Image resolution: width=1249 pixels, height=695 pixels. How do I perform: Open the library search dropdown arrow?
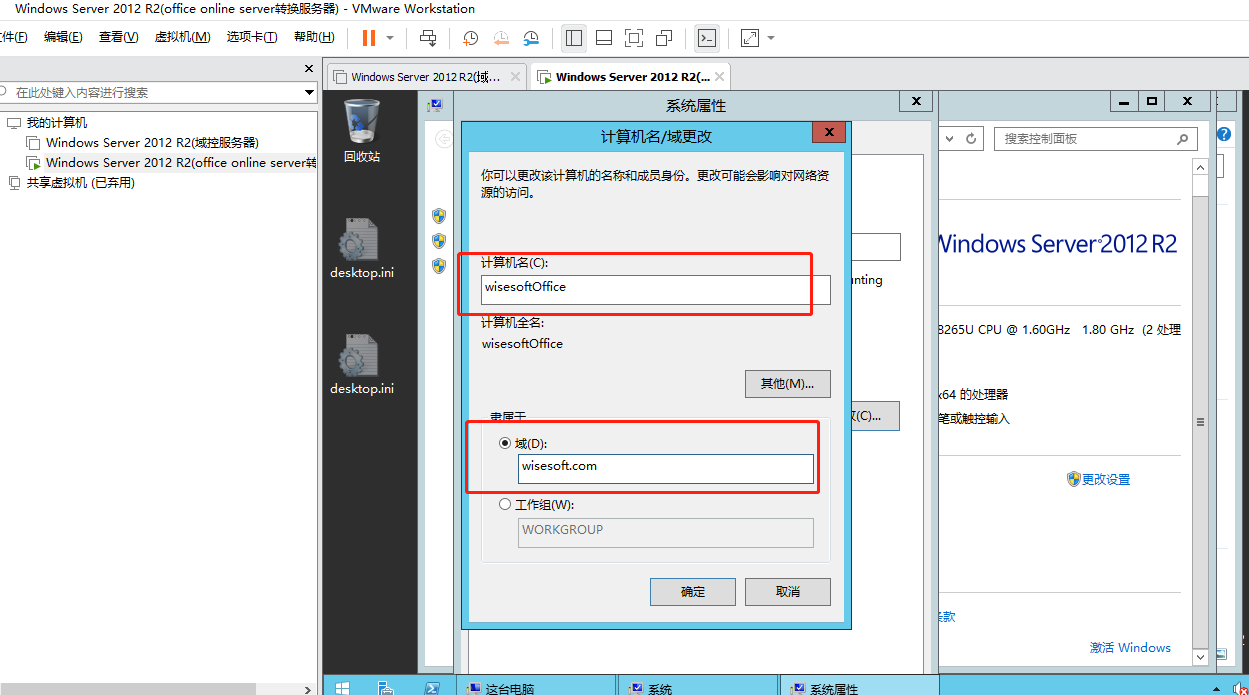(309, 92)
